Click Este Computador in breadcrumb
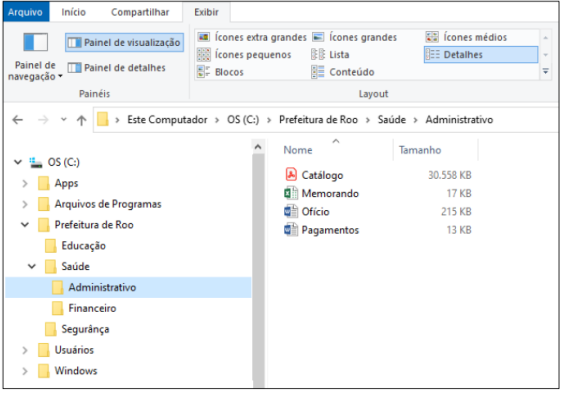The height and width of the screenshot is (393, 562). tap(167, 119)
